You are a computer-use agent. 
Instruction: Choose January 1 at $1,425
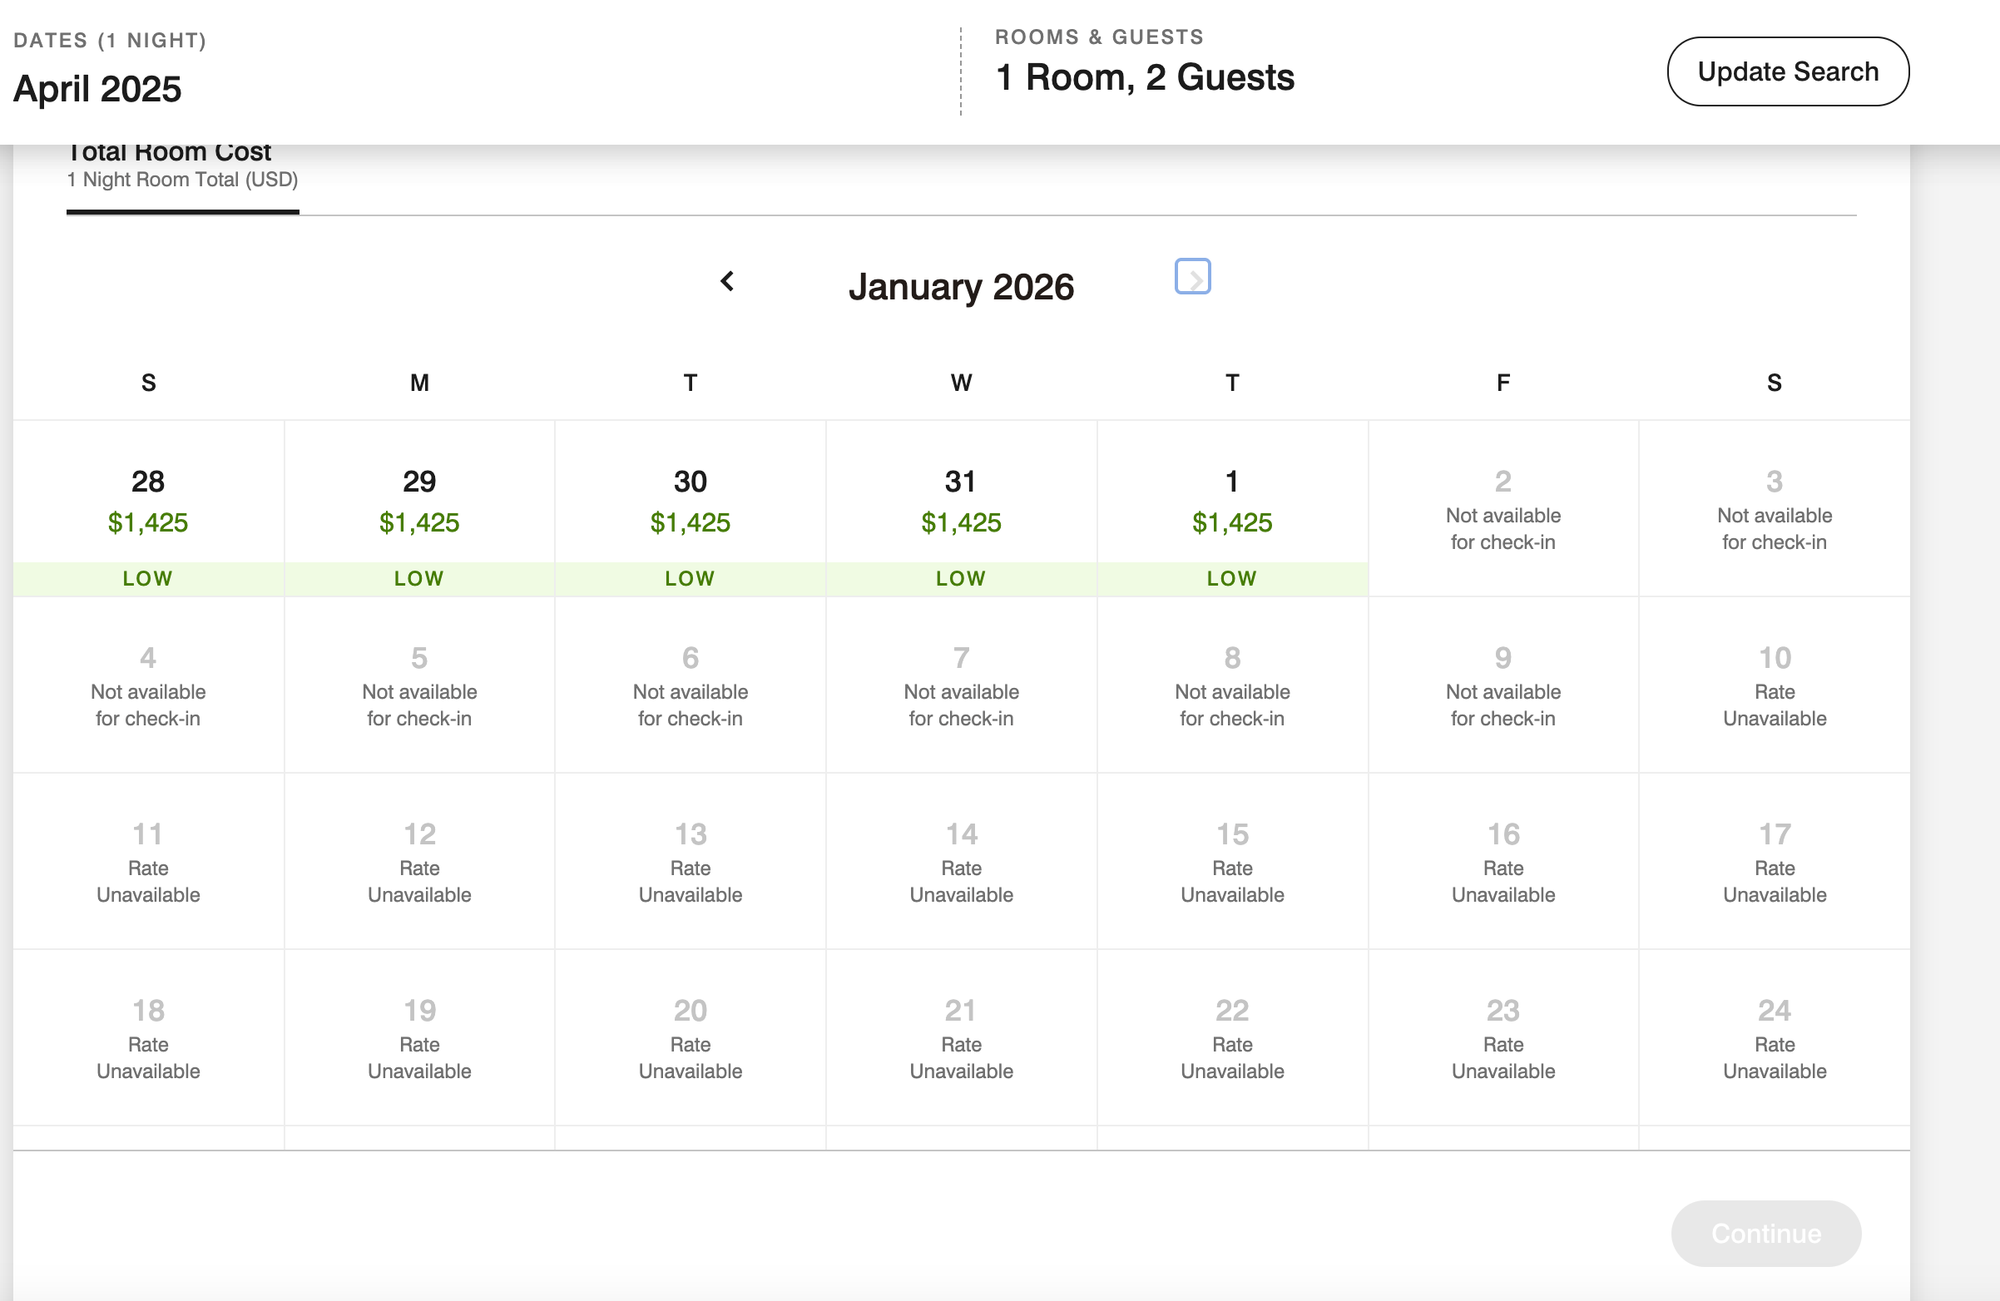pos(1232,508)
